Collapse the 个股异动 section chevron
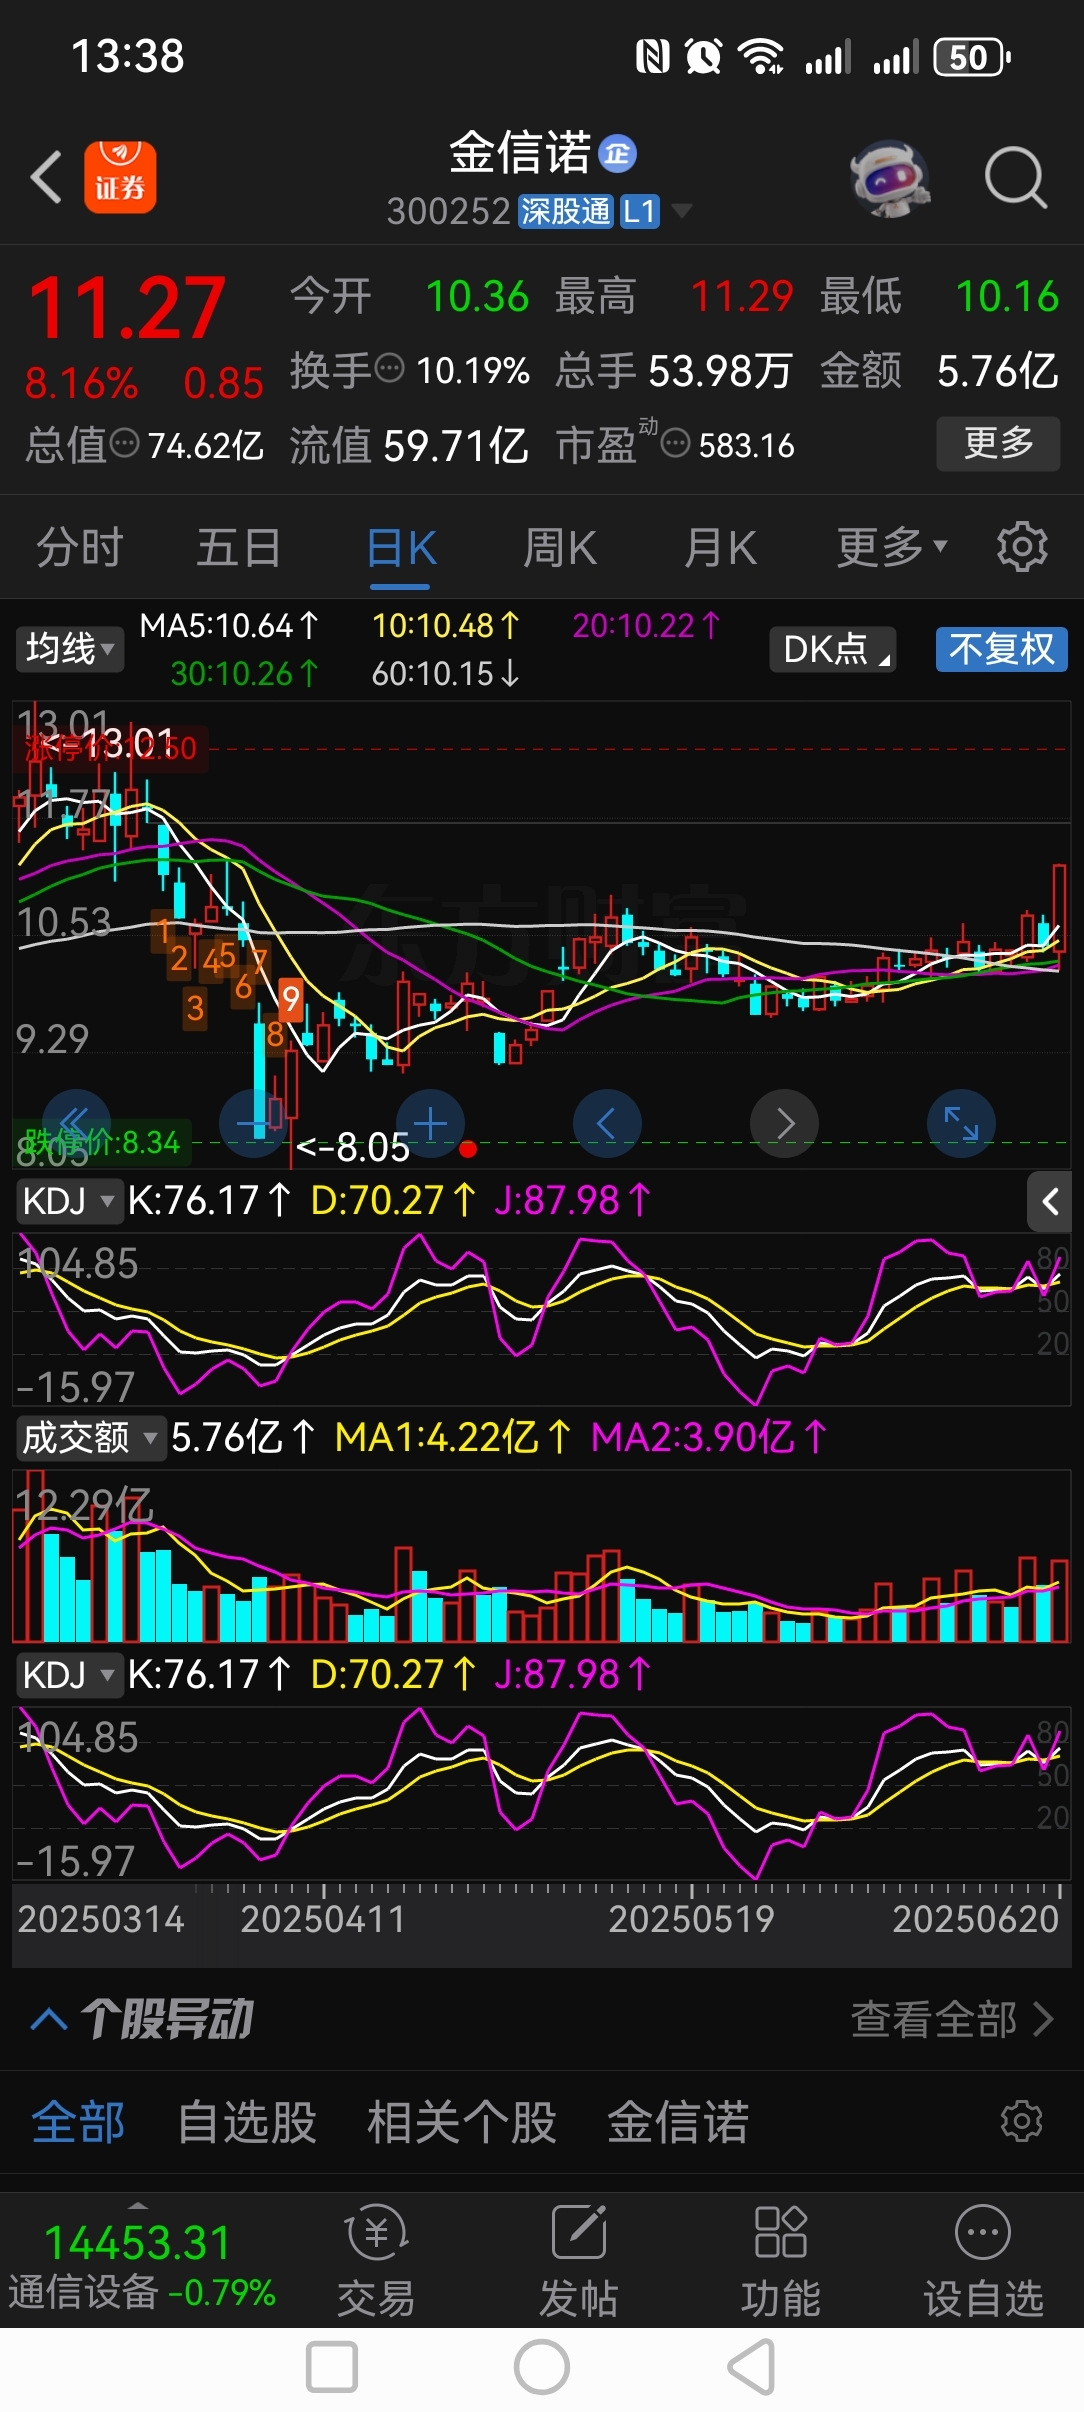 (49, 2019)
